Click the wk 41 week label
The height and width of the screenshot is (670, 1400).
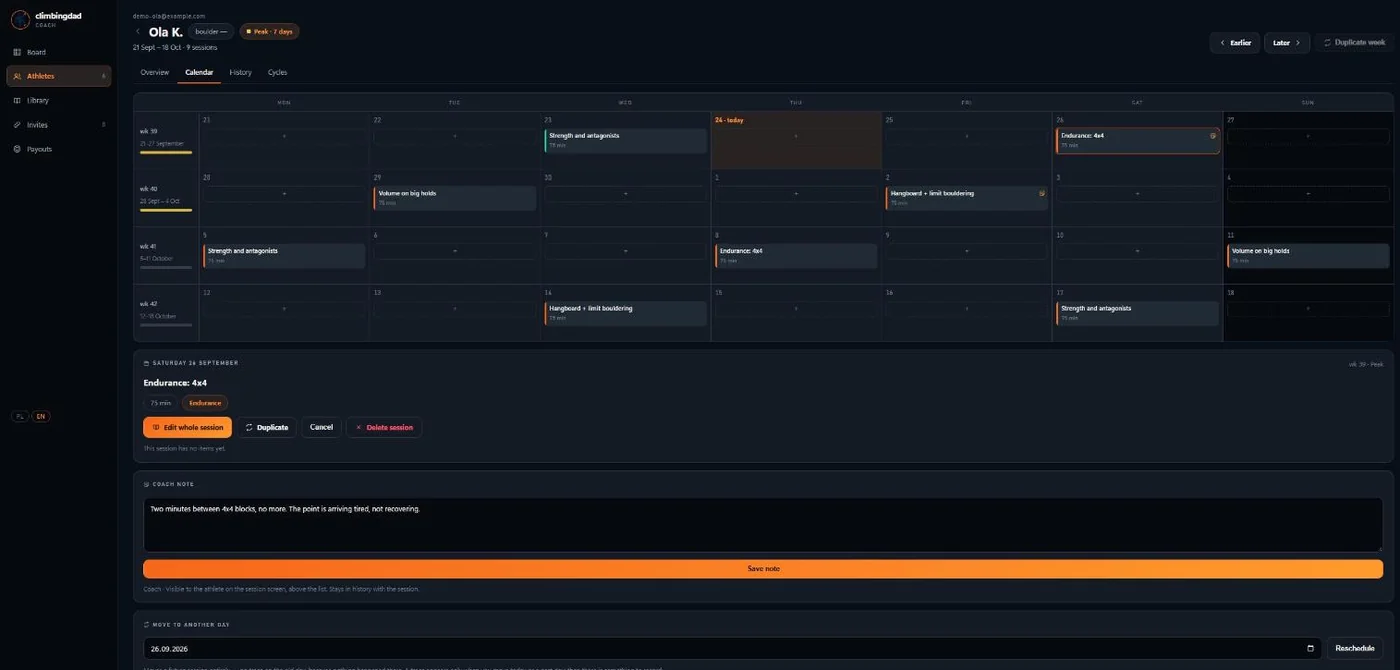coord(148,246)
